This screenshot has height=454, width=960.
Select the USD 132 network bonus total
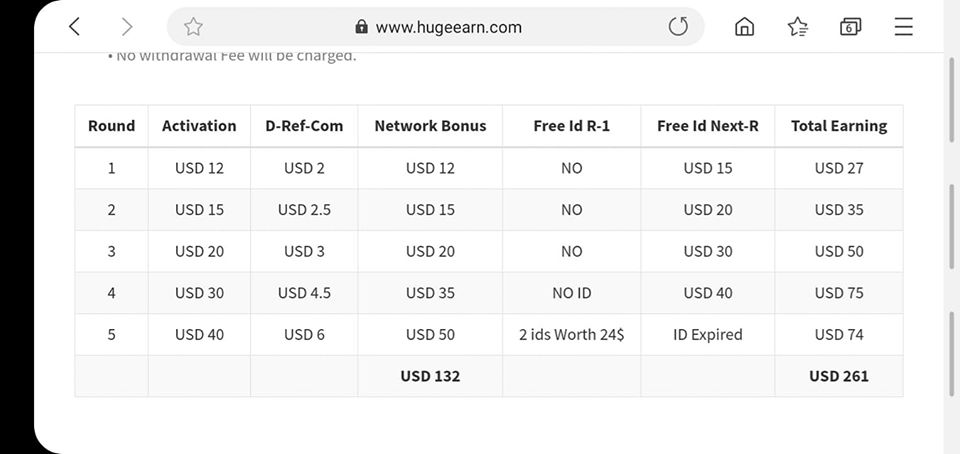(x=430, y=376)
